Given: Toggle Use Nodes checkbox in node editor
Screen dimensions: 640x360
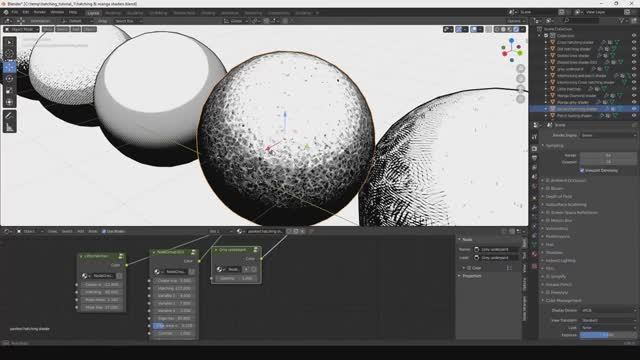Looking at the screenshot, I should pyautogui.click(x=104, y=231).
